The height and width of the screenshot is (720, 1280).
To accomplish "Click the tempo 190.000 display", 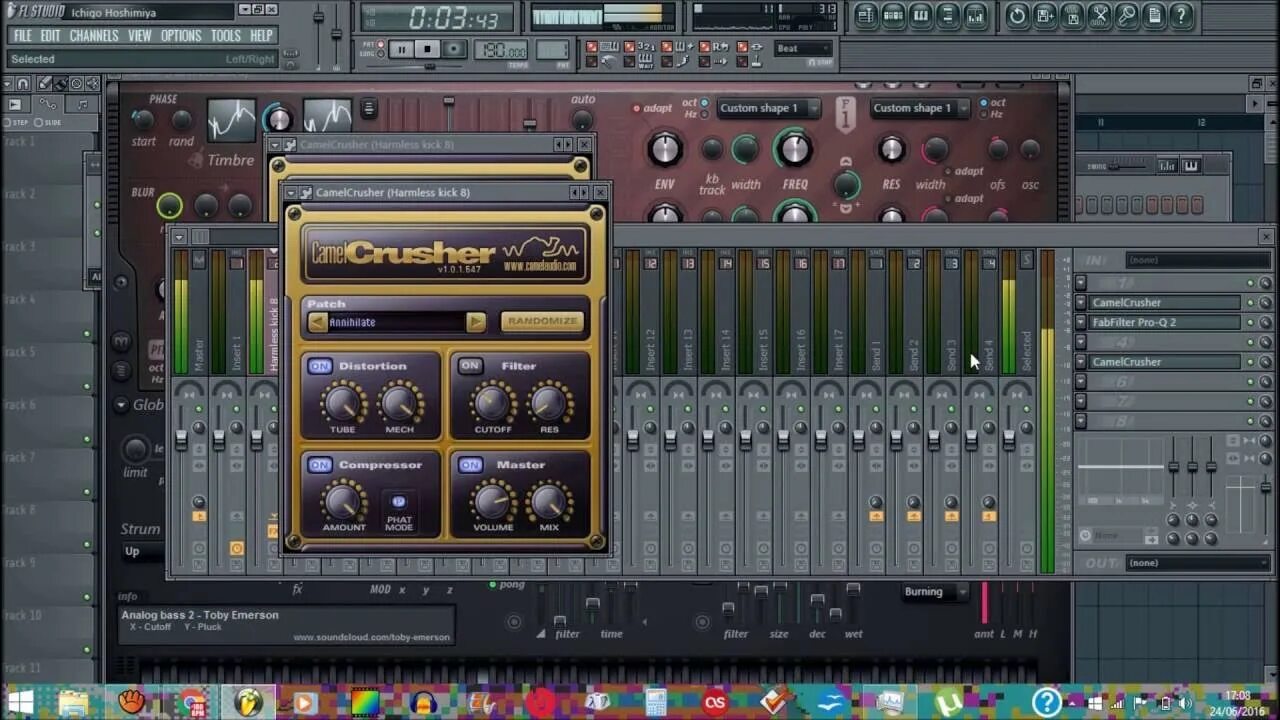I will click(x=502, y=51).
